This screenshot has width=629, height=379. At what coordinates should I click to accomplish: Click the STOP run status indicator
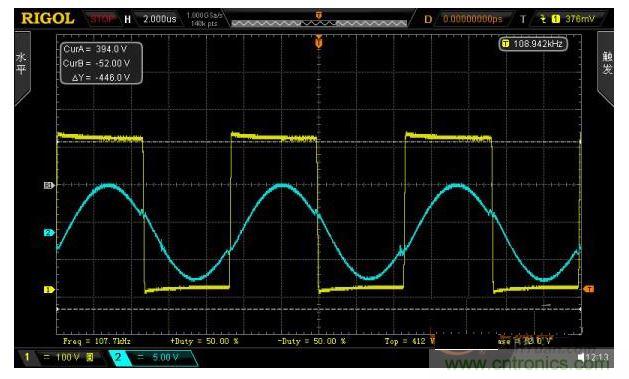pos(101,19)
